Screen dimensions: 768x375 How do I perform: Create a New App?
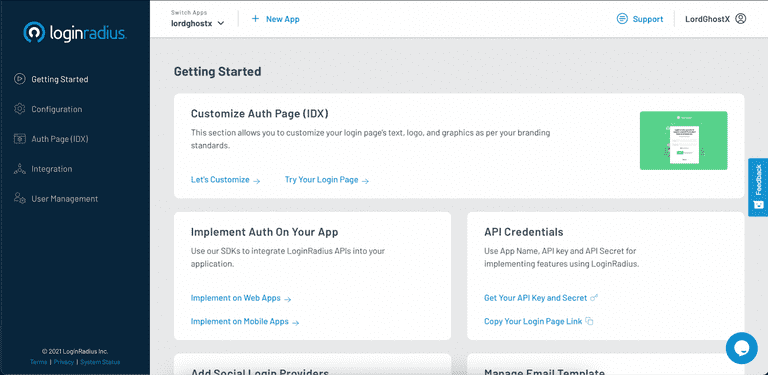click(x=275, y=19)
